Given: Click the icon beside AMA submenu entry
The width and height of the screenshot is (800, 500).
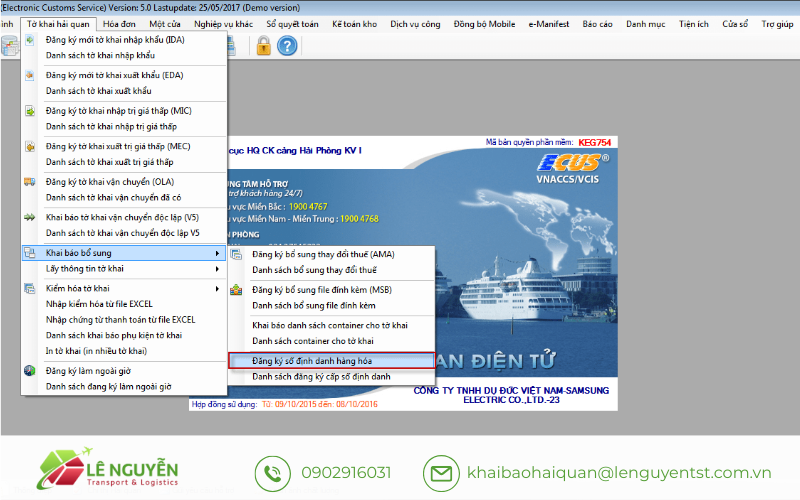Looking at the screenshot, I should 236,254.
